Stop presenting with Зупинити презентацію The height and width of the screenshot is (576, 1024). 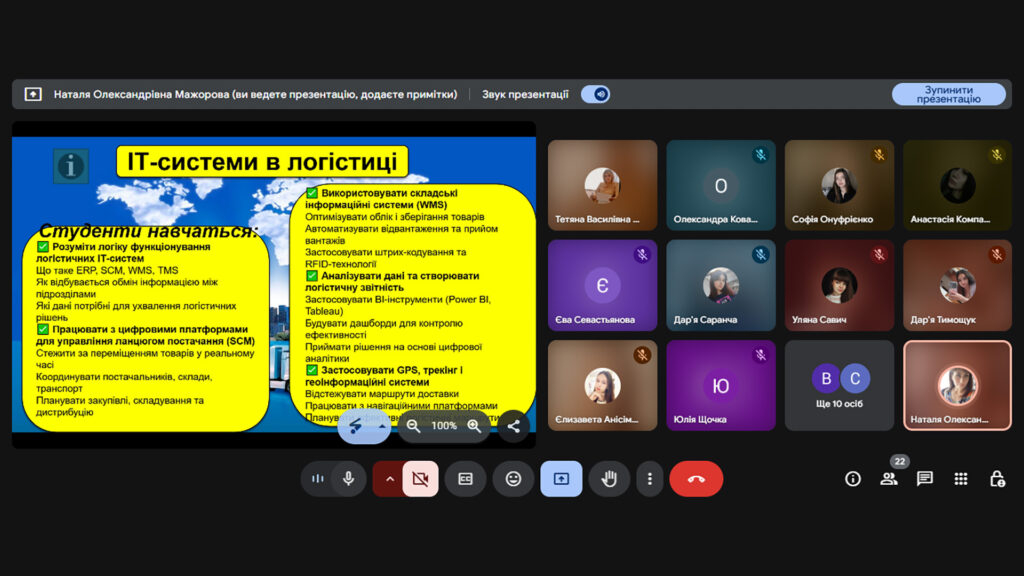click(x=948, y=94)
